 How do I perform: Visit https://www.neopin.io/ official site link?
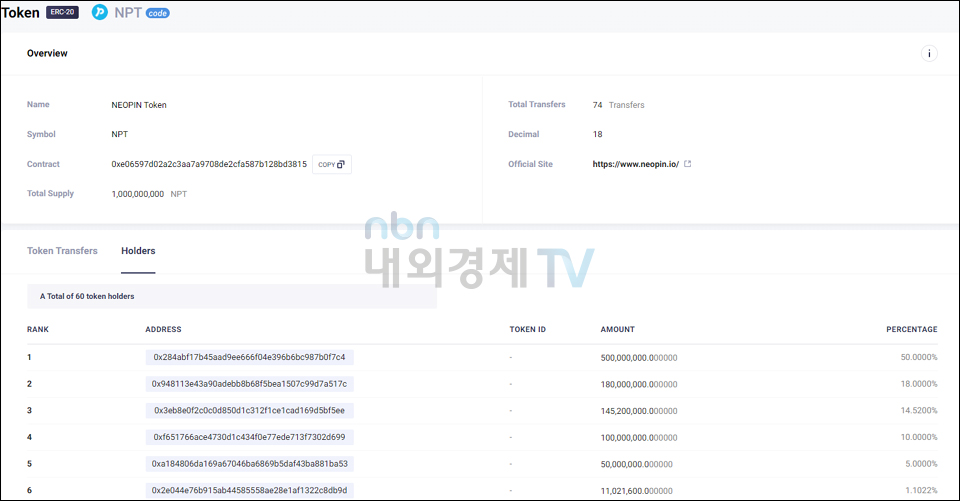pyautogui.click(x=636, y=164)
